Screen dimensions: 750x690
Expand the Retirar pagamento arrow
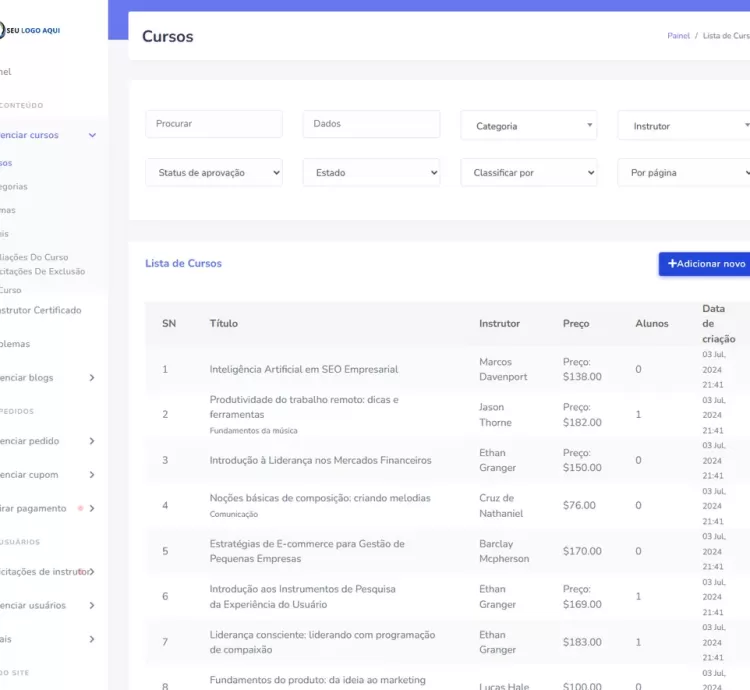[x=92, y=508]
